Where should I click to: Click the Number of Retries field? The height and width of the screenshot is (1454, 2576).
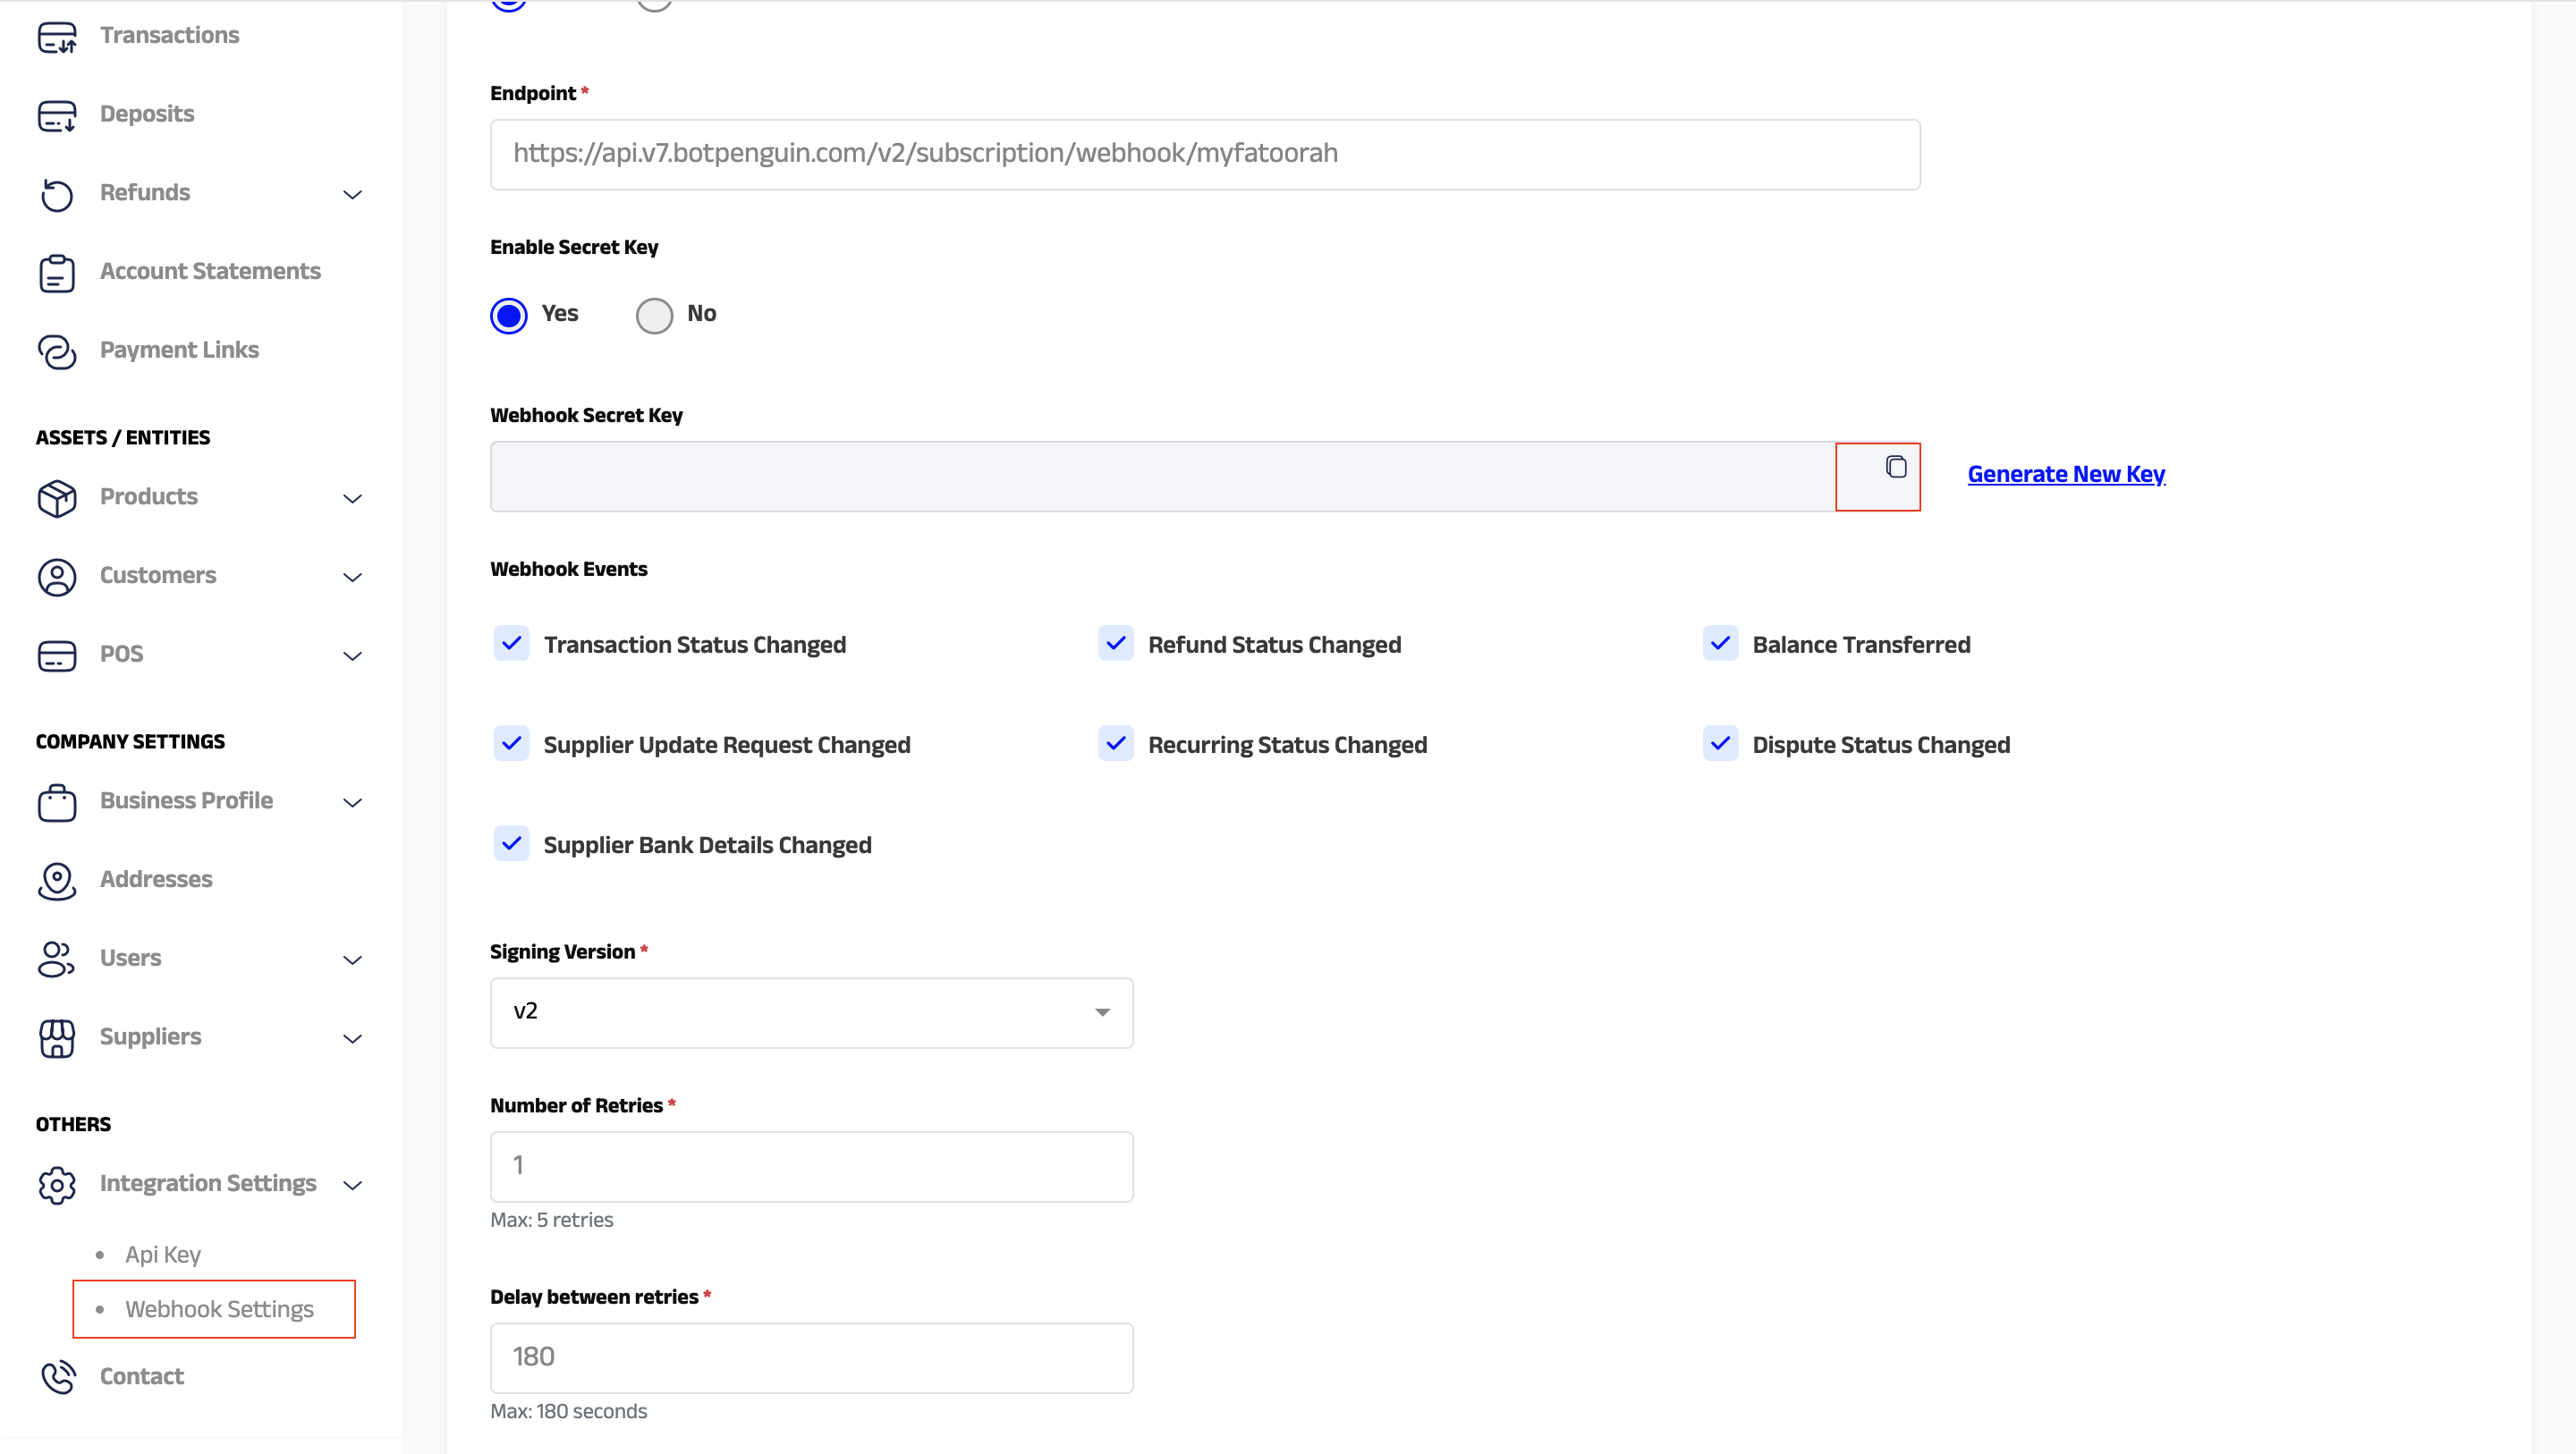(811, 1166)
